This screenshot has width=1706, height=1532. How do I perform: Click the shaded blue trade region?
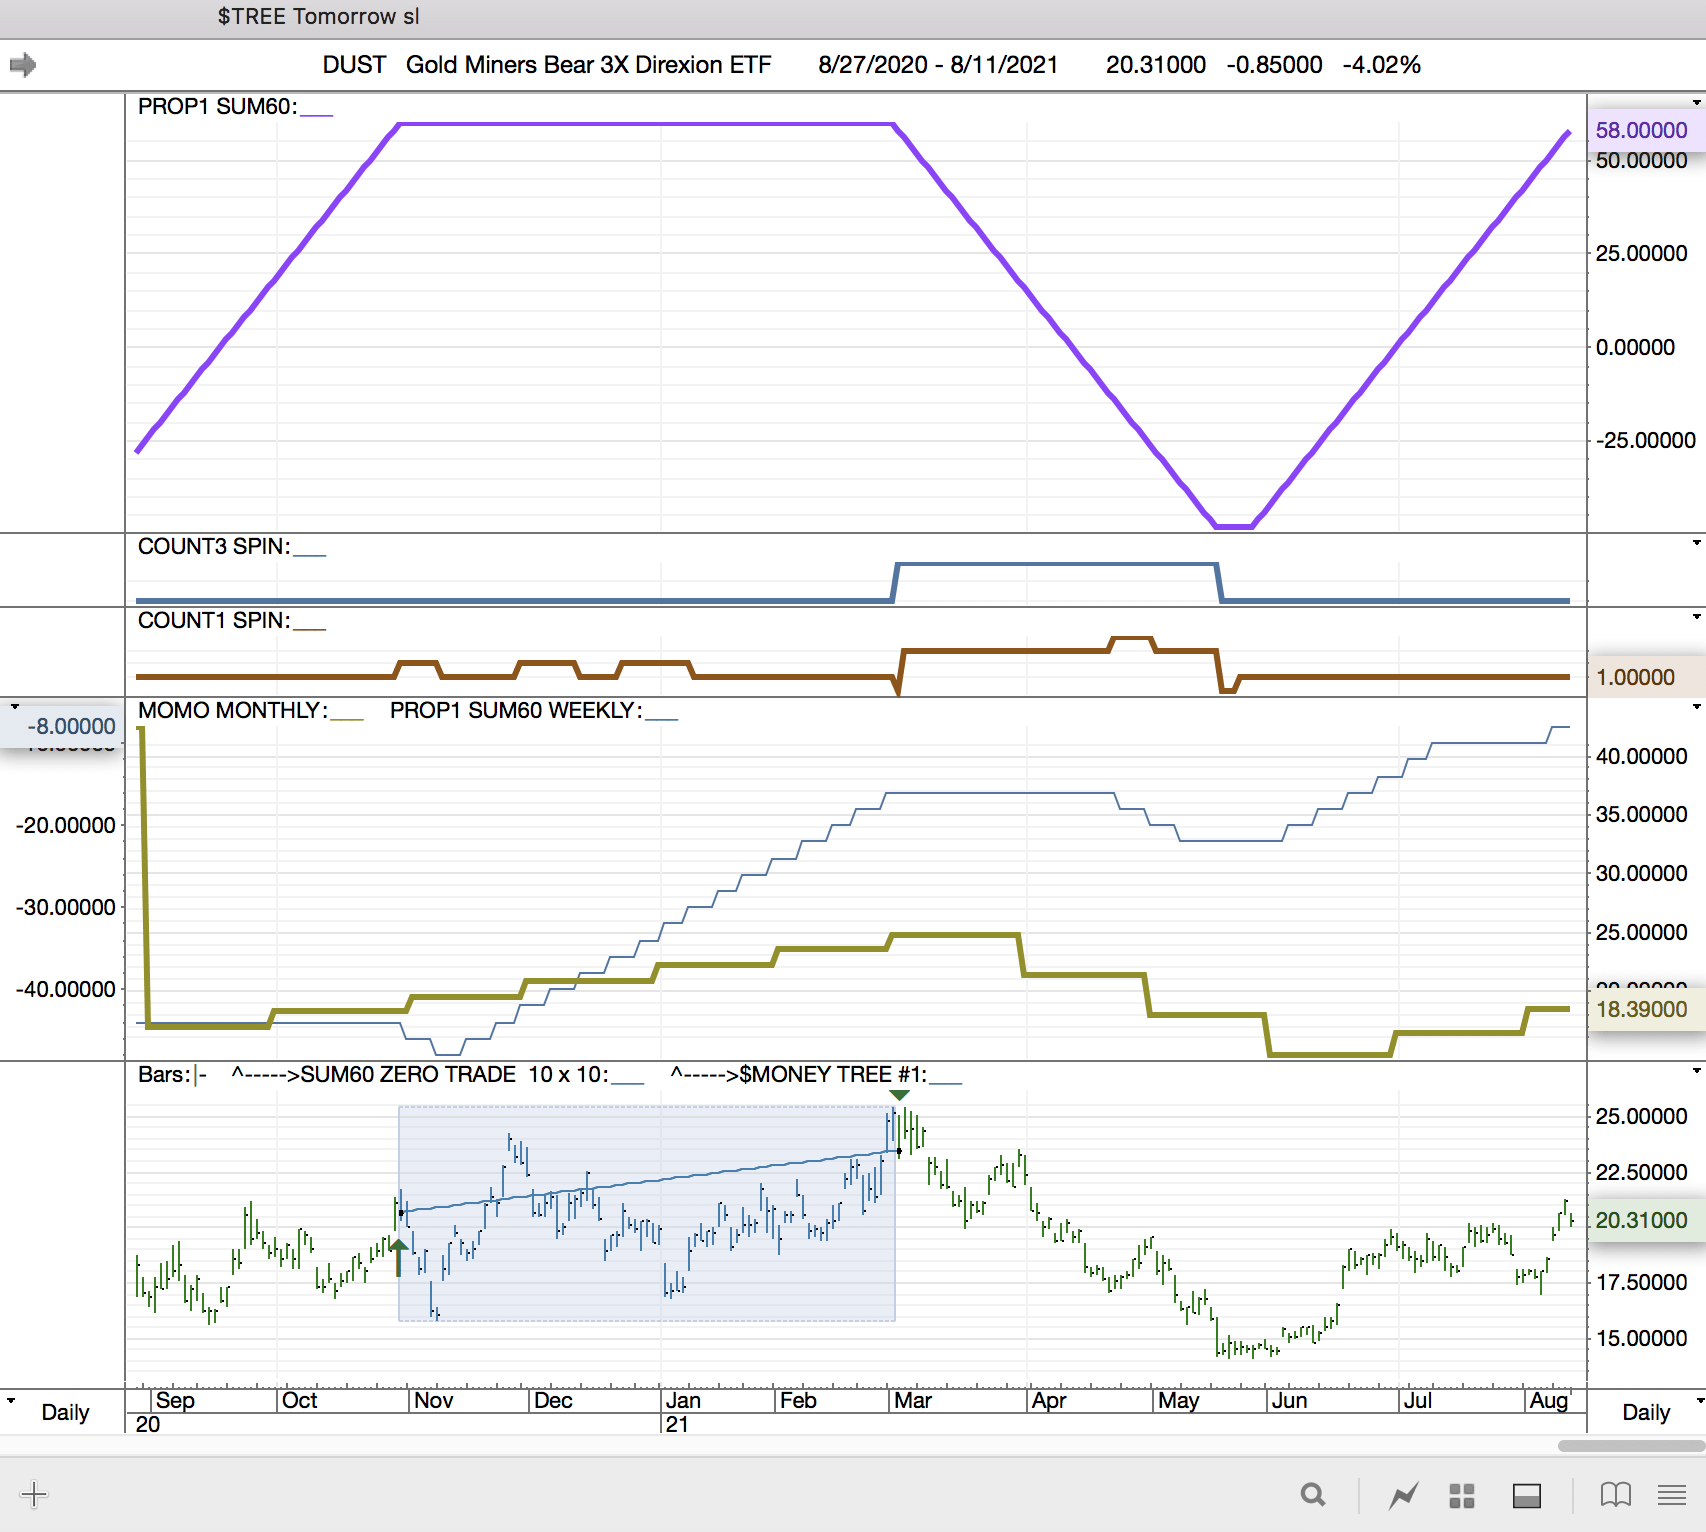pos(646,1213)
